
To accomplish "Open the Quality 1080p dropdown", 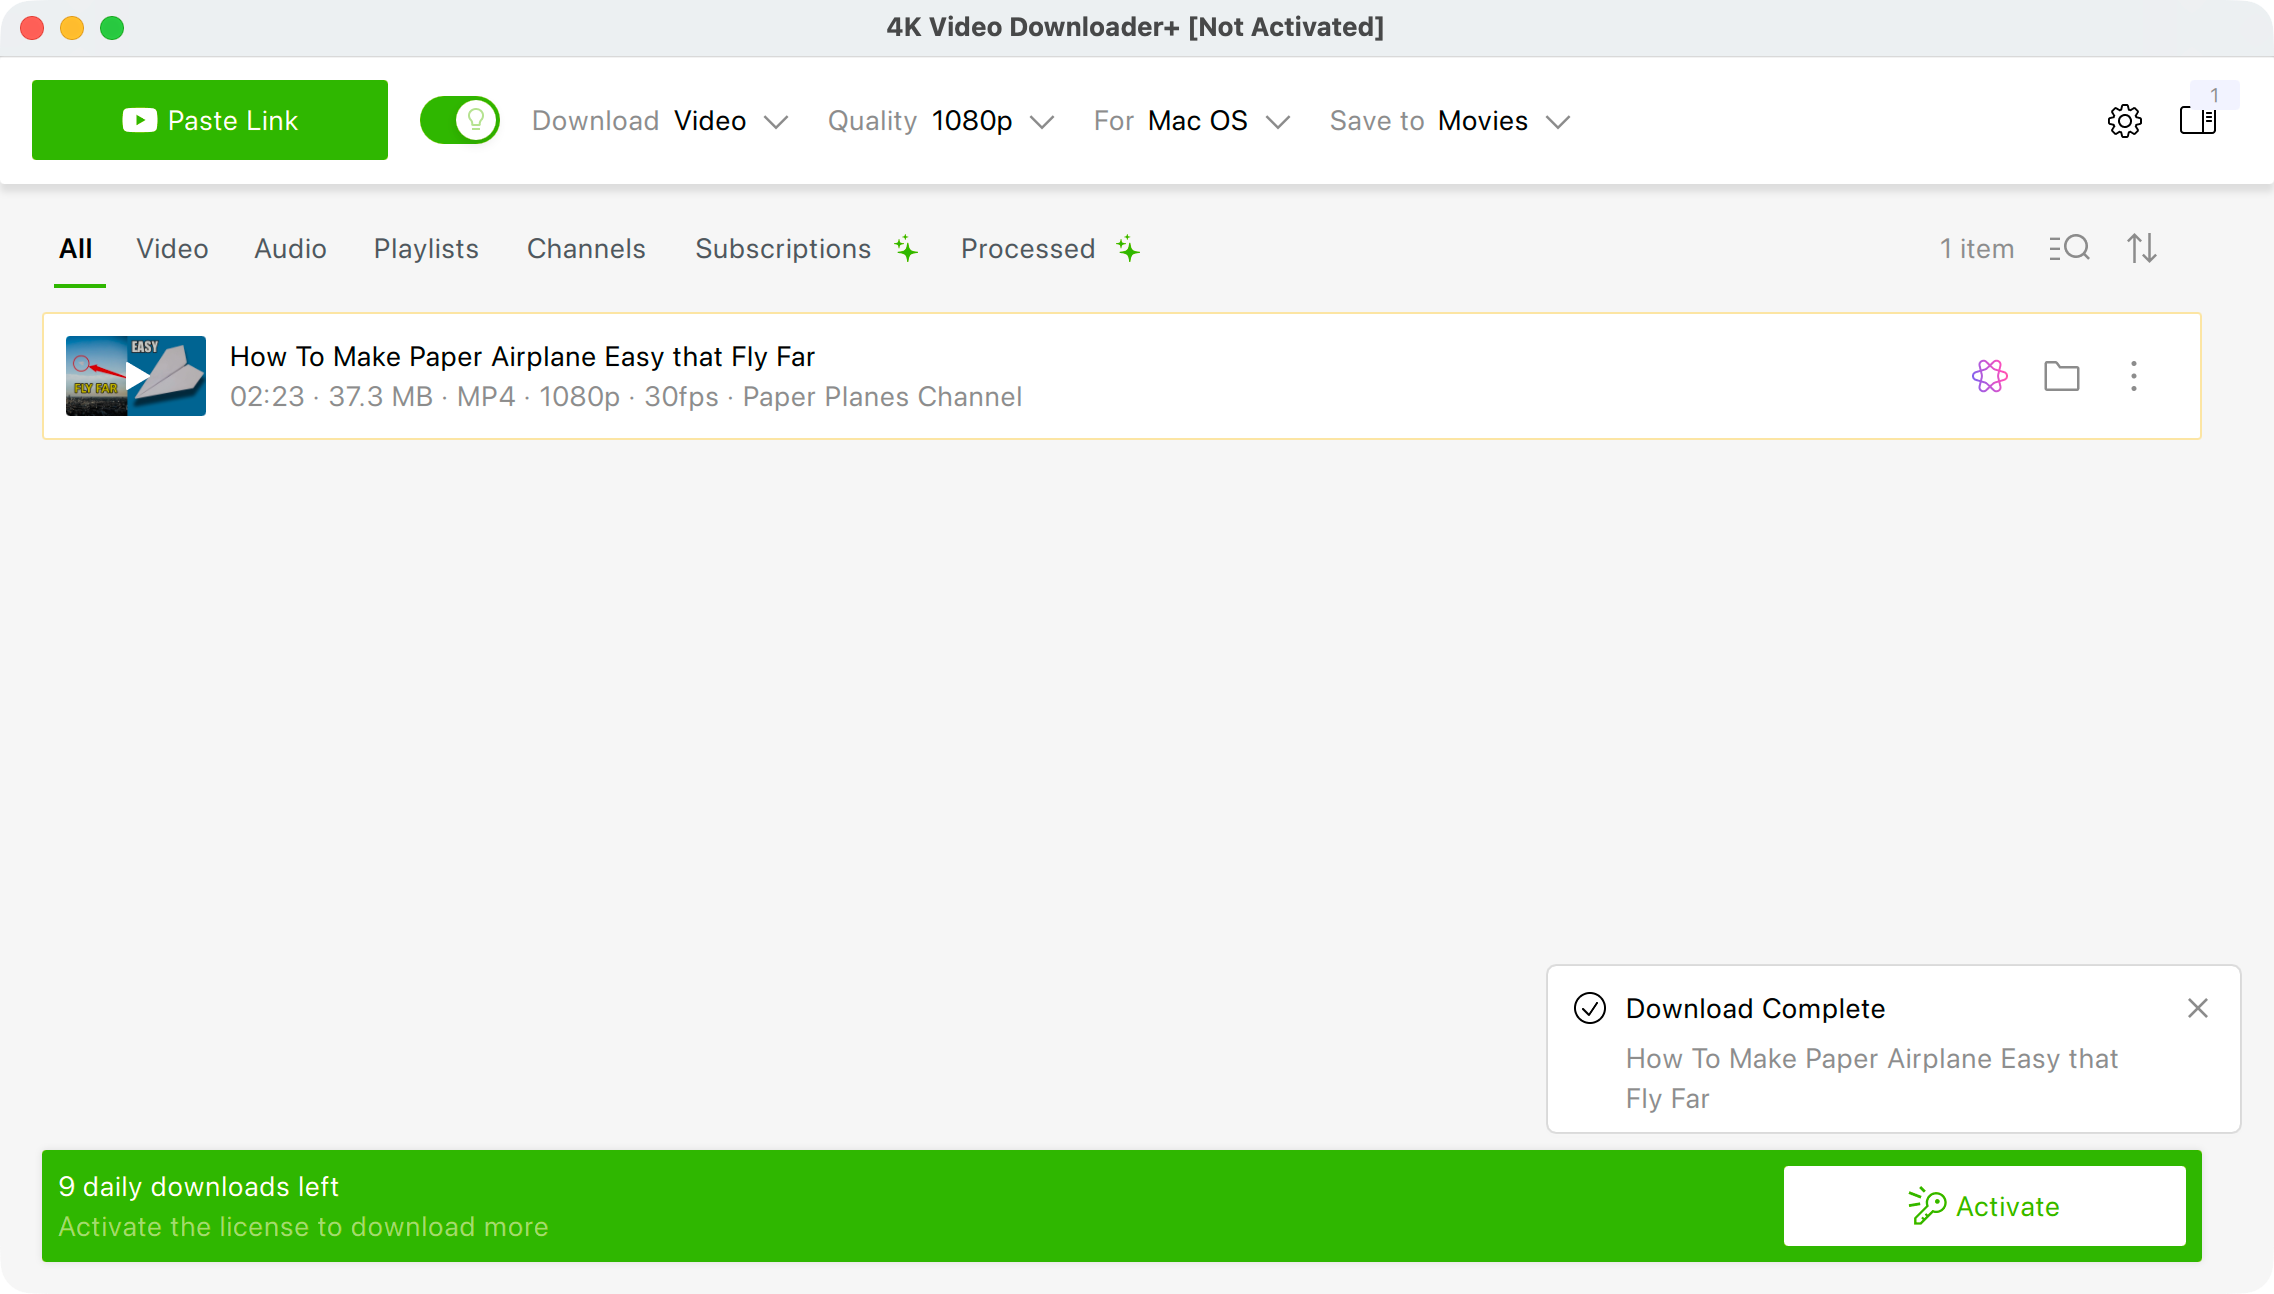I will tap(941, 121).
